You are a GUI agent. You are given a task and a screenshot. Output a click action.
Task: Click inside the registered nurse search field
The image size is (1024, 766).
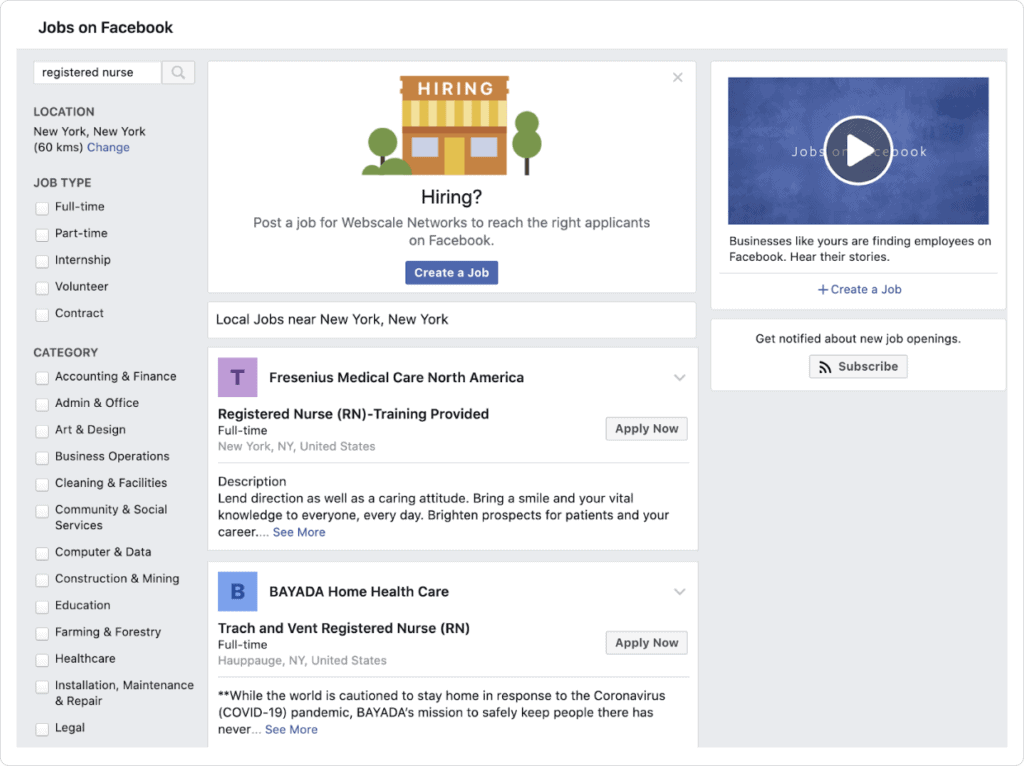95,72
